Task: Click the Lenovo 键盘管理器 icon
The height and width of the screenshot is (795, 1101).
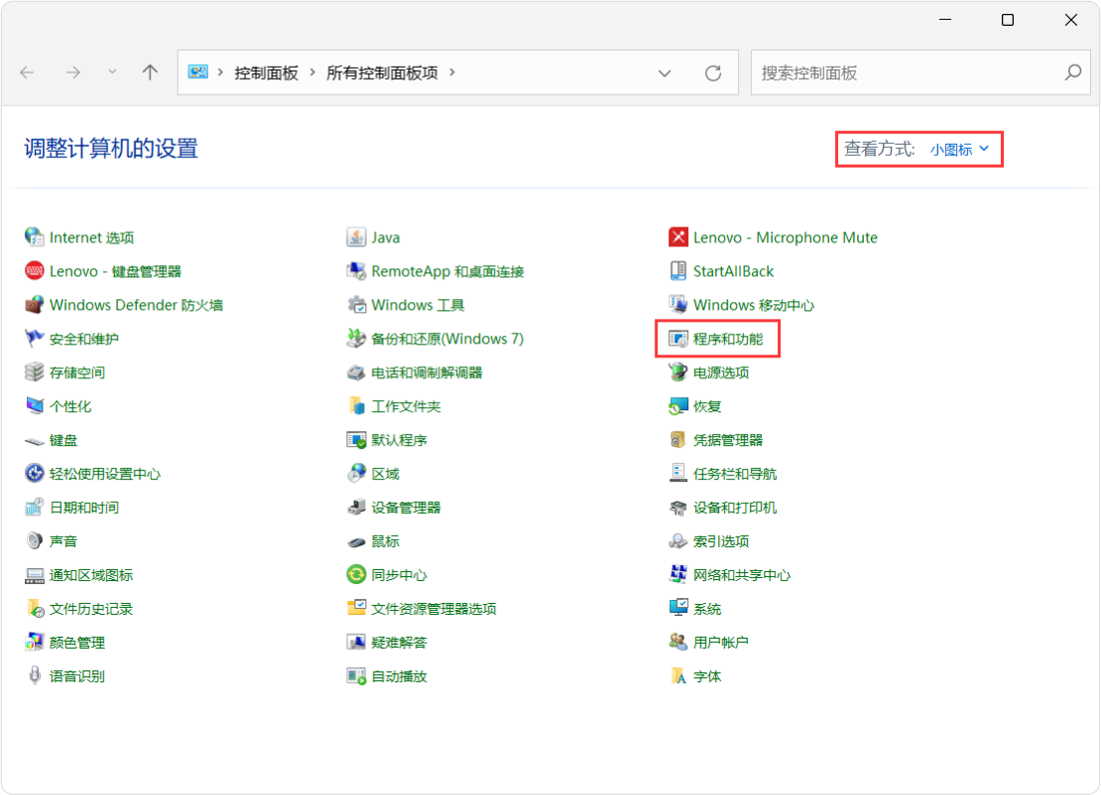Action: click(x=34, y=271)
